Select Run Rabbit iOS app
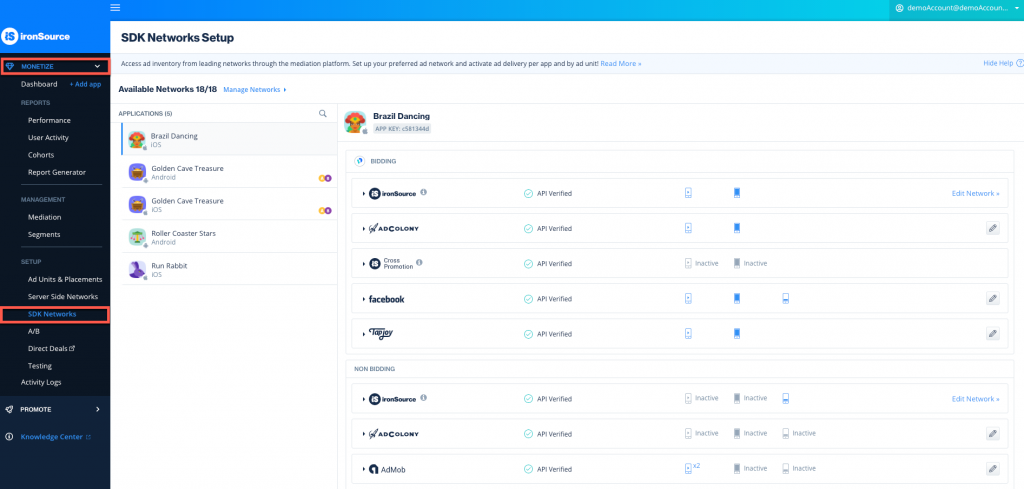Viewport: 1024px width, 489px height. pyautogui.click(x=229, y=269)
